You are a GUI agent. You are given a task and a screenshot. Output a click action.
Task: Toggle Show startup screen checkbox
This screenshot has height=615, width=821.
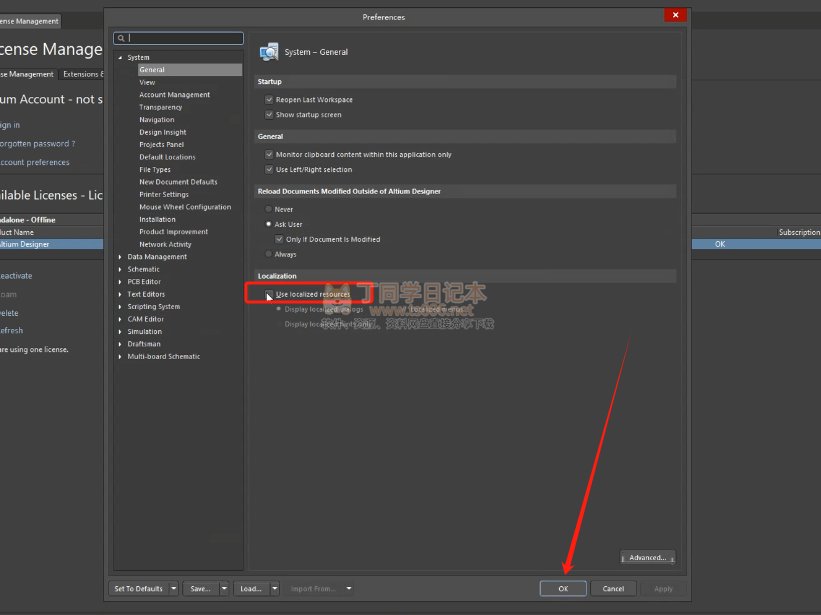point(269,115)
